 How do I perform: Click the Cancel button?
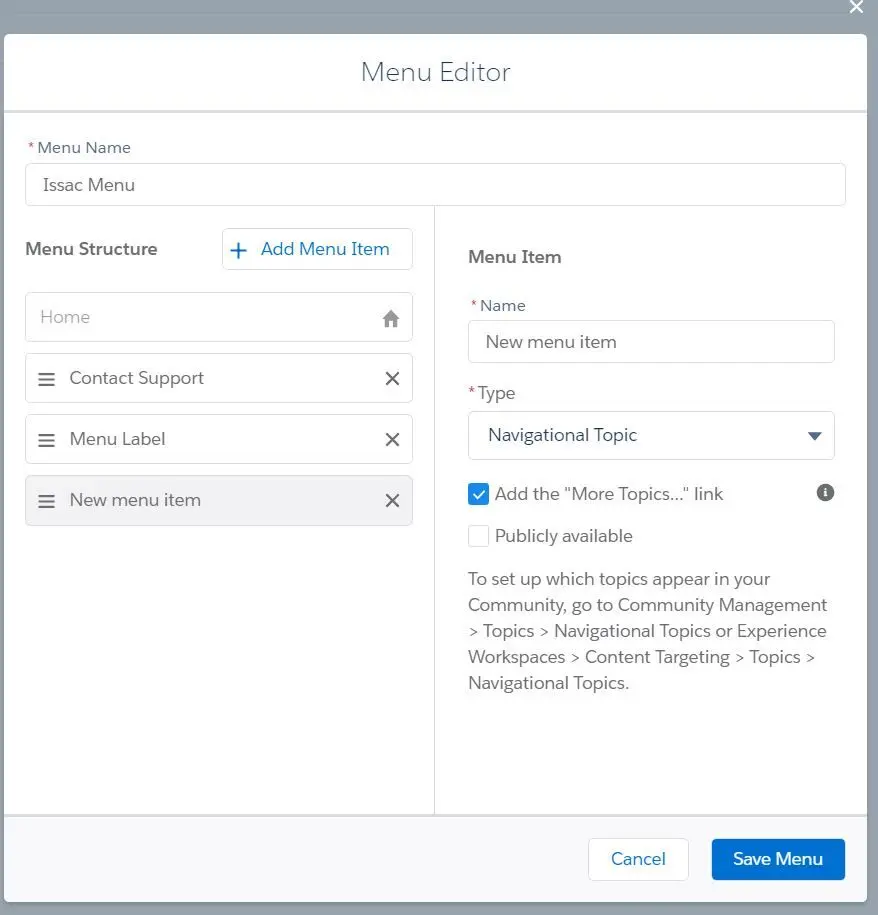[638, 859]
